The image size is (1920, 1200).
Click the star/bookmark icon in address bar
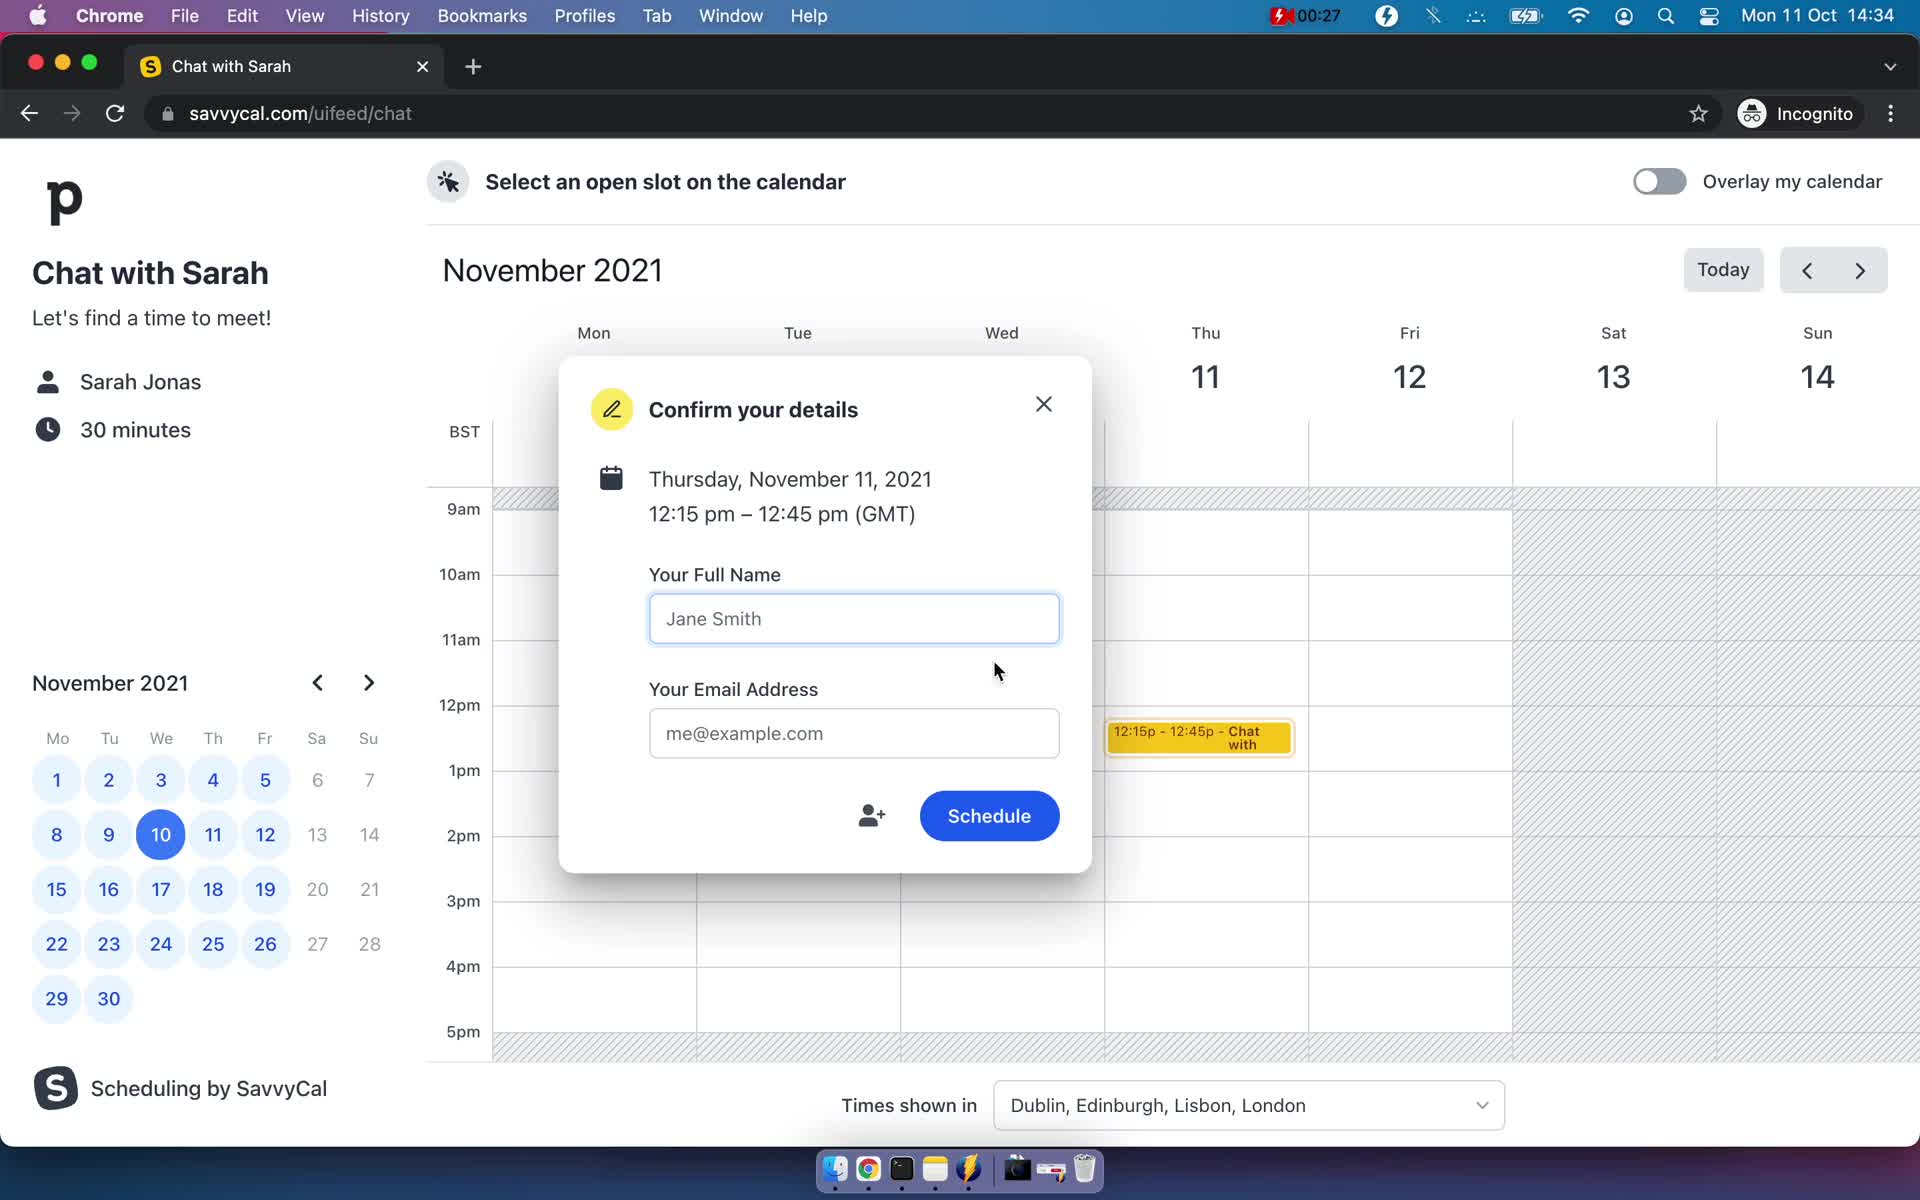(x=1699, y=113)
